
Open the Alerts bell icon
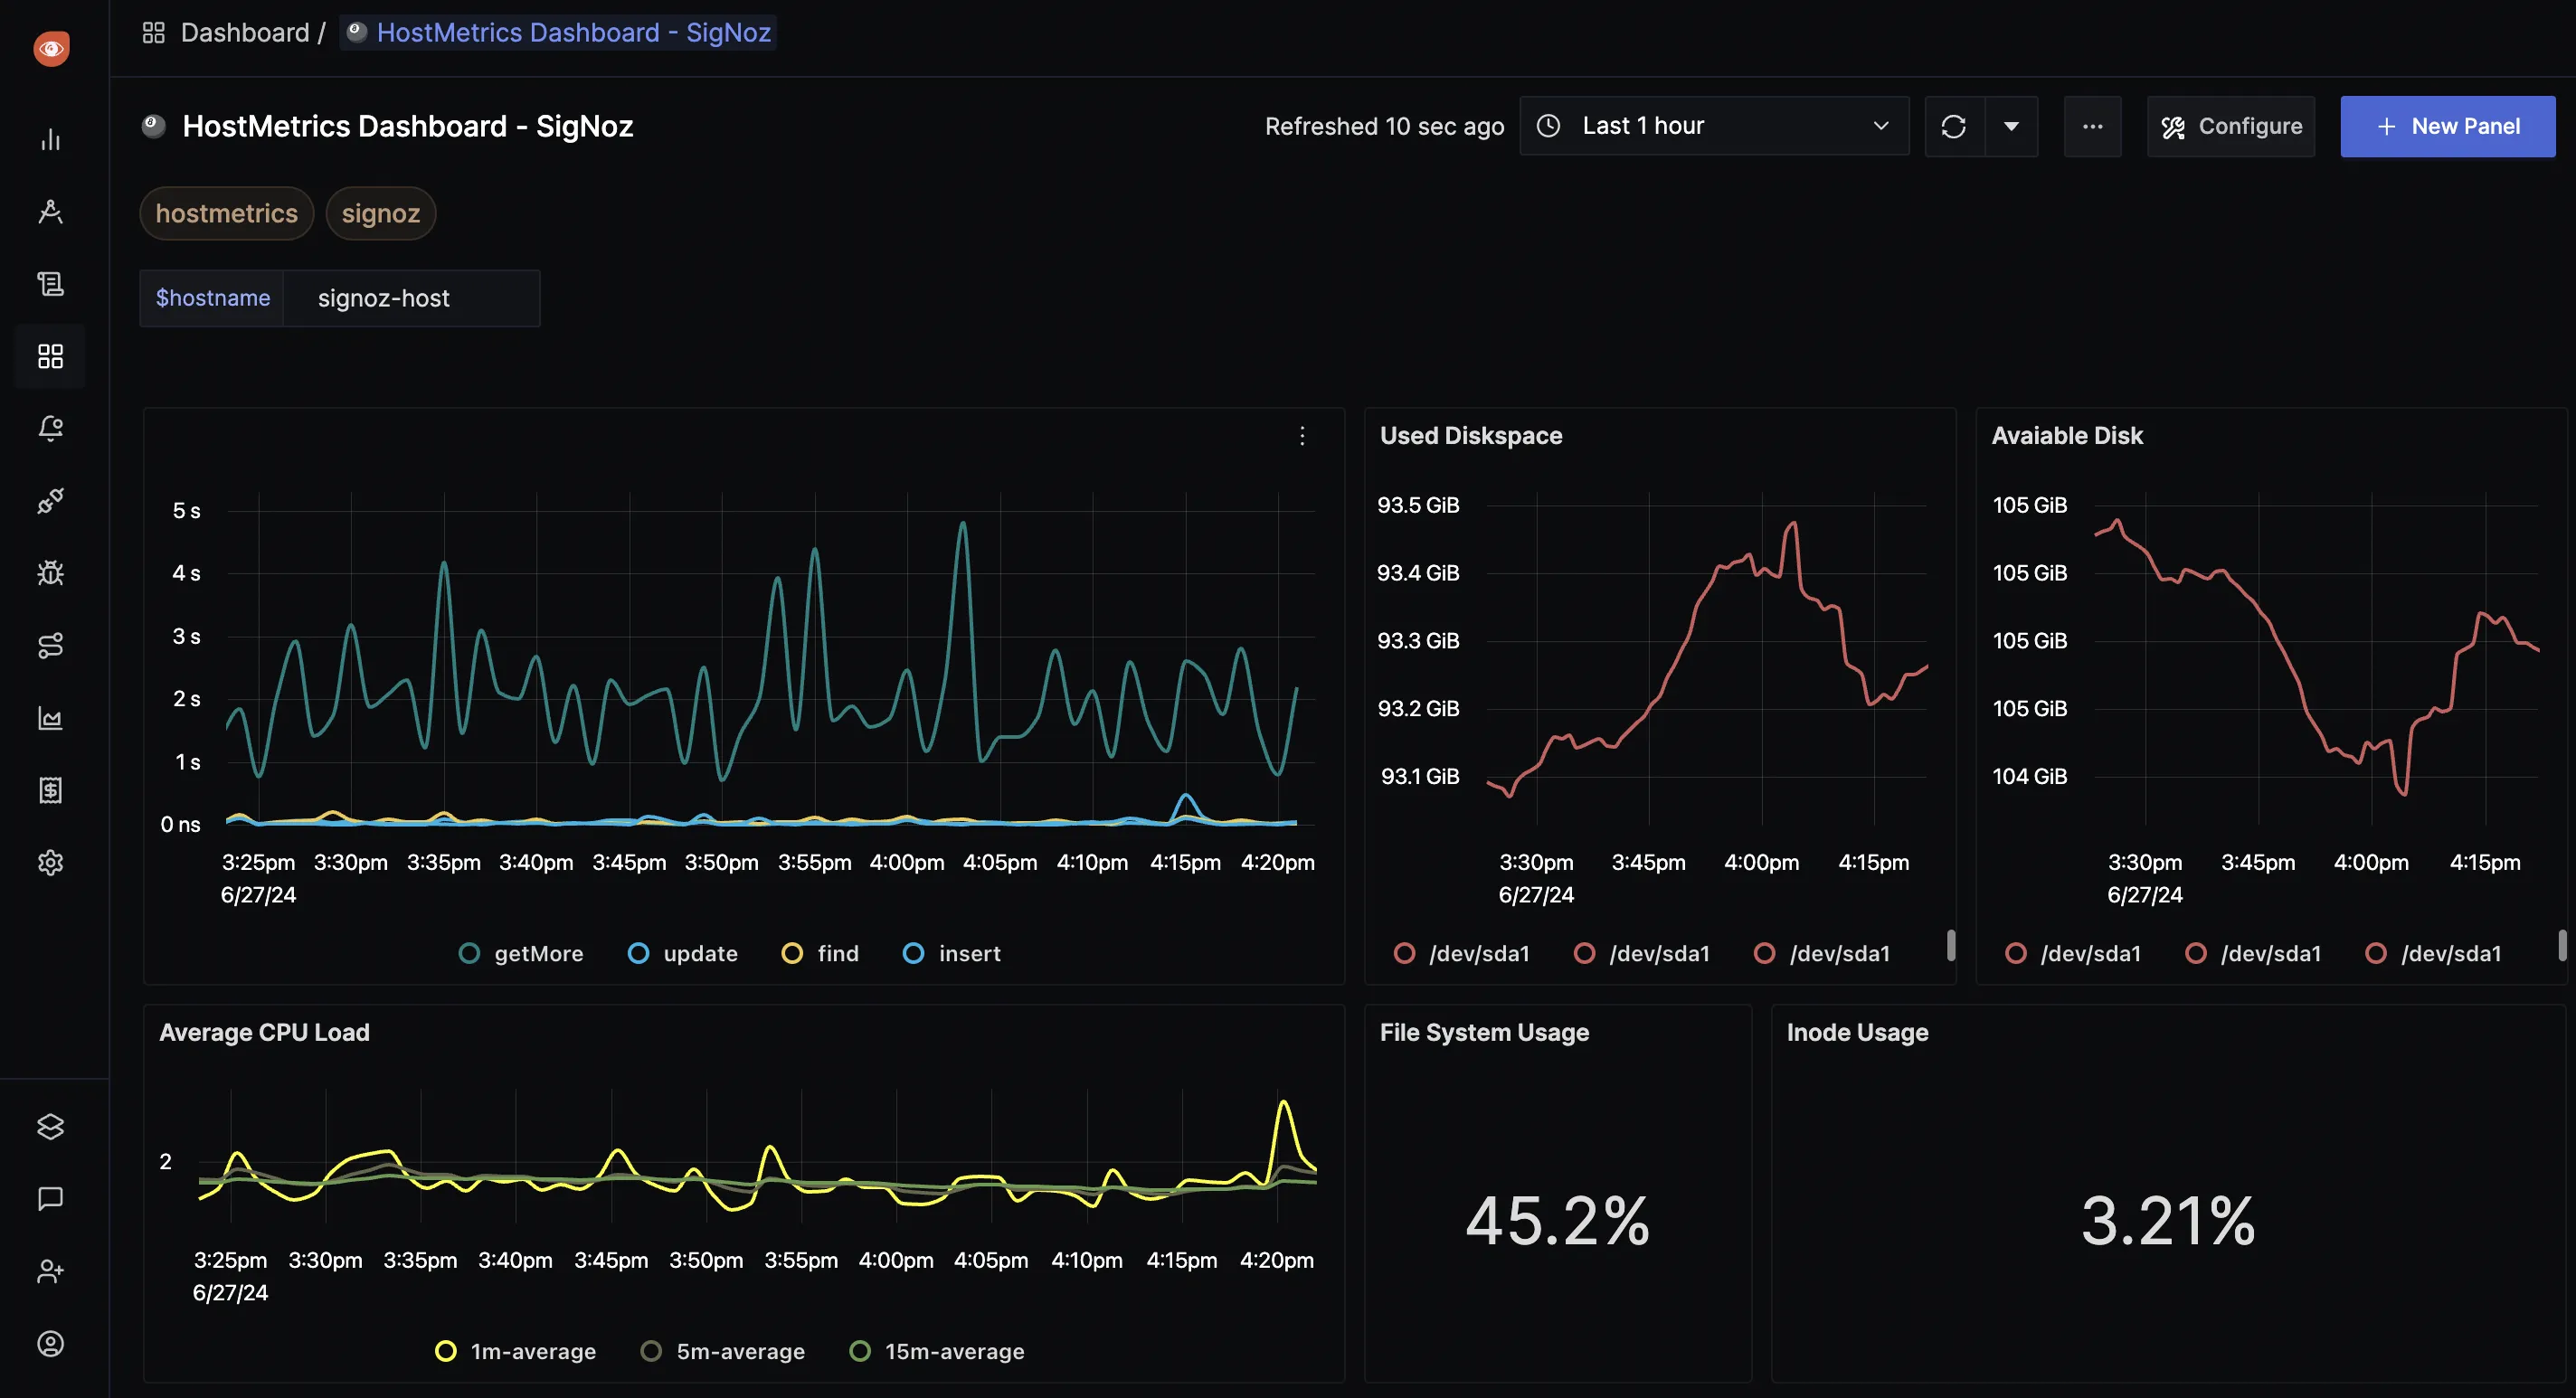tap(50, 428)
